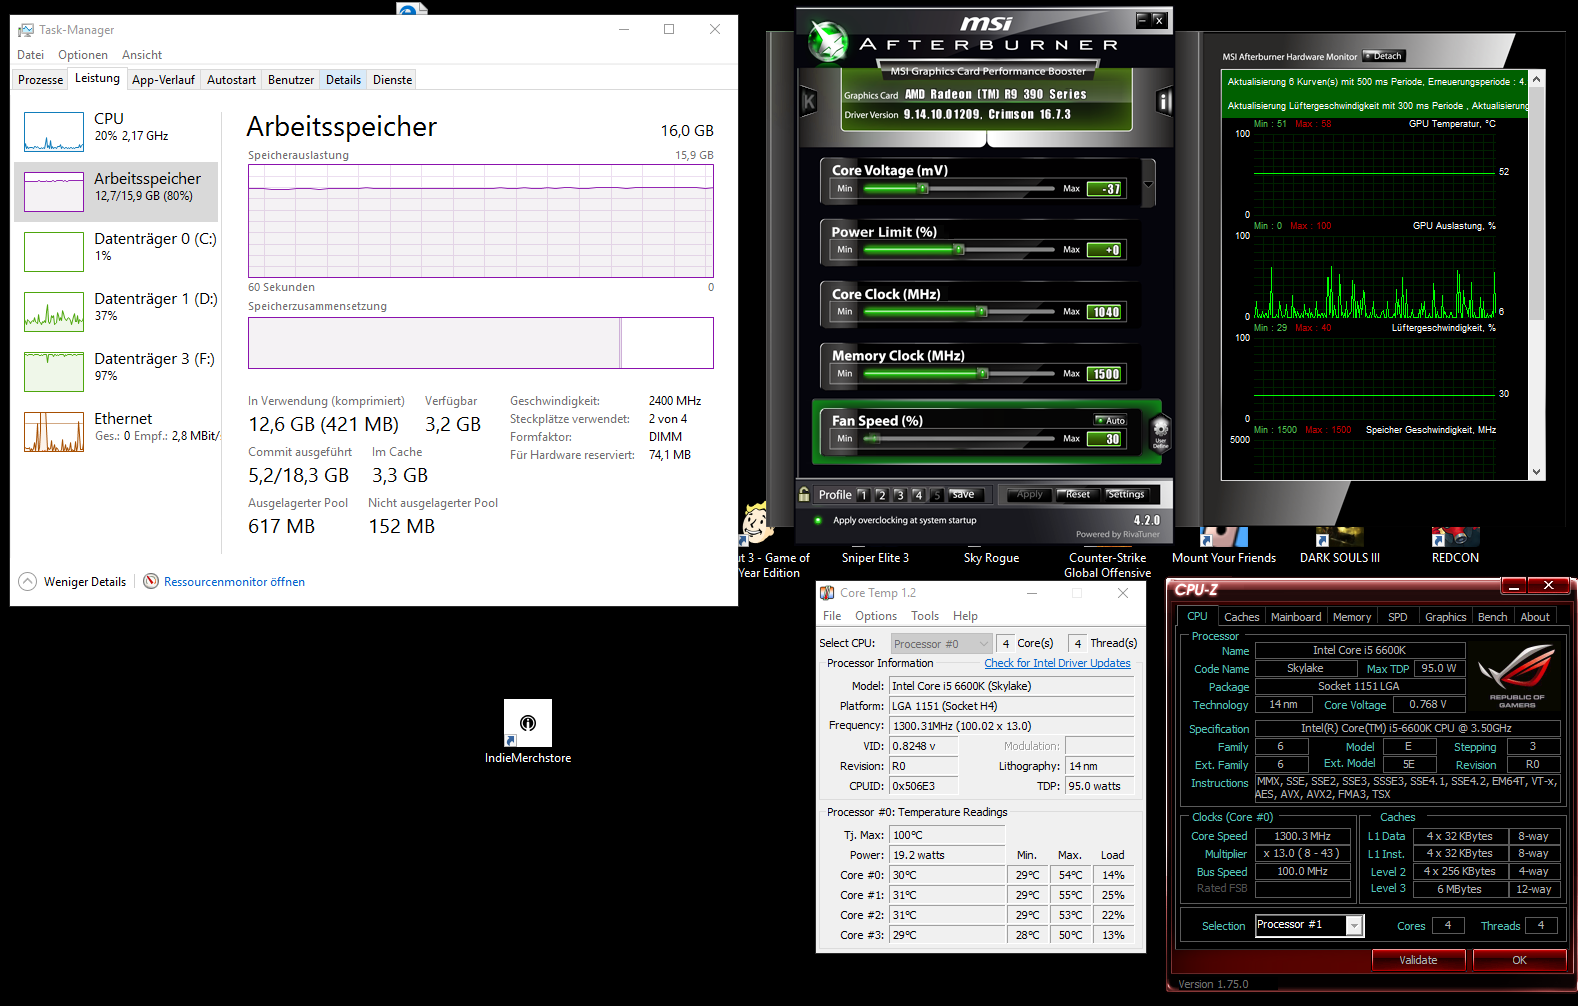Click the Afterburner save profile button
This screenshot has width=1578, height=1006.
pos(964,495)
